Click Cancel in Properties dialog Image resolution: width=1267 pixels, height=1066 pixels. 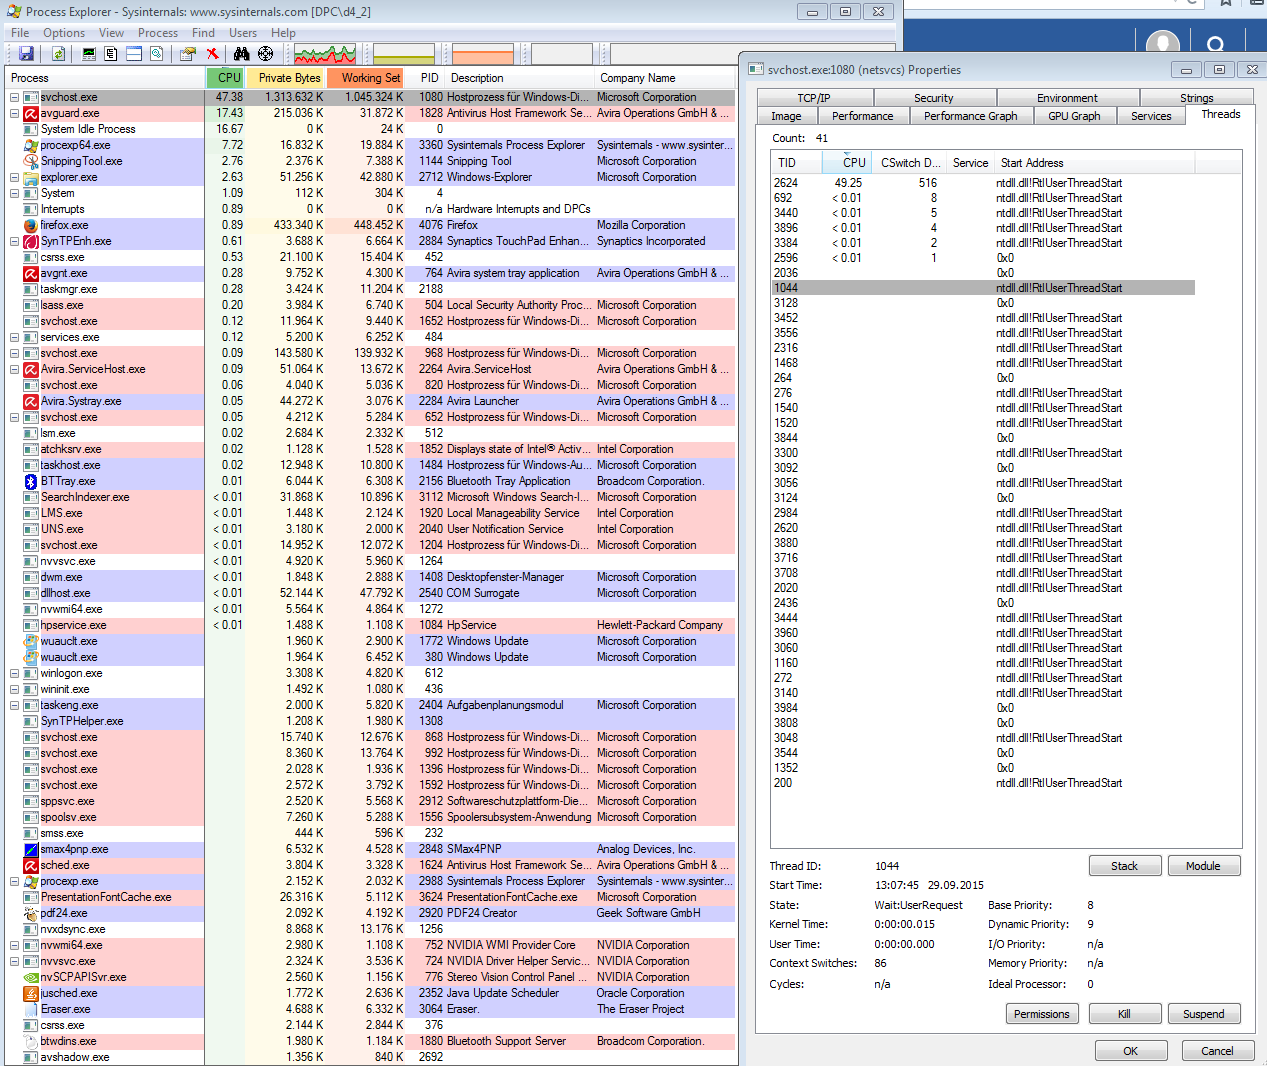tap(1218, 1051)
